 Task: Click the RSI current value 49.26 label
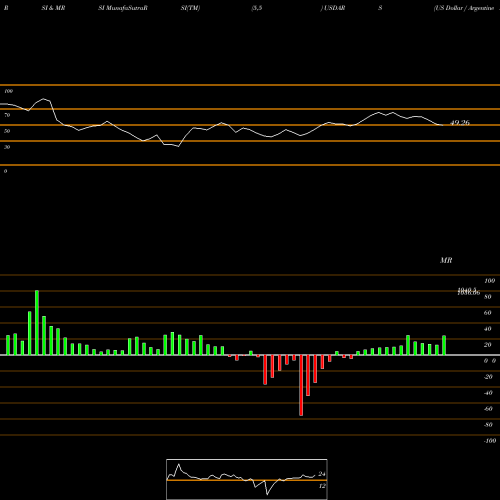pyautogui.click(x=460, y=123)
